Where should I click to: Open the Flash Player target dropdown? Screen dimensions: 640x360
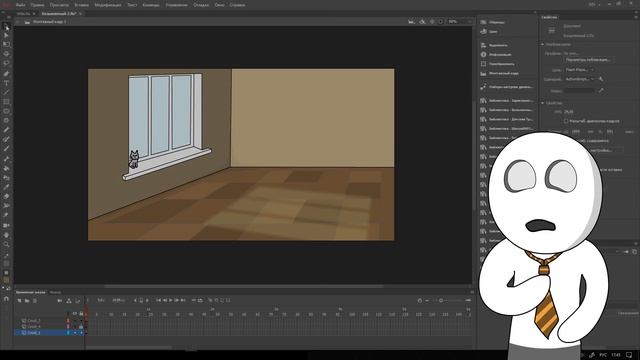pyautogui.click(x=579, y=70)
